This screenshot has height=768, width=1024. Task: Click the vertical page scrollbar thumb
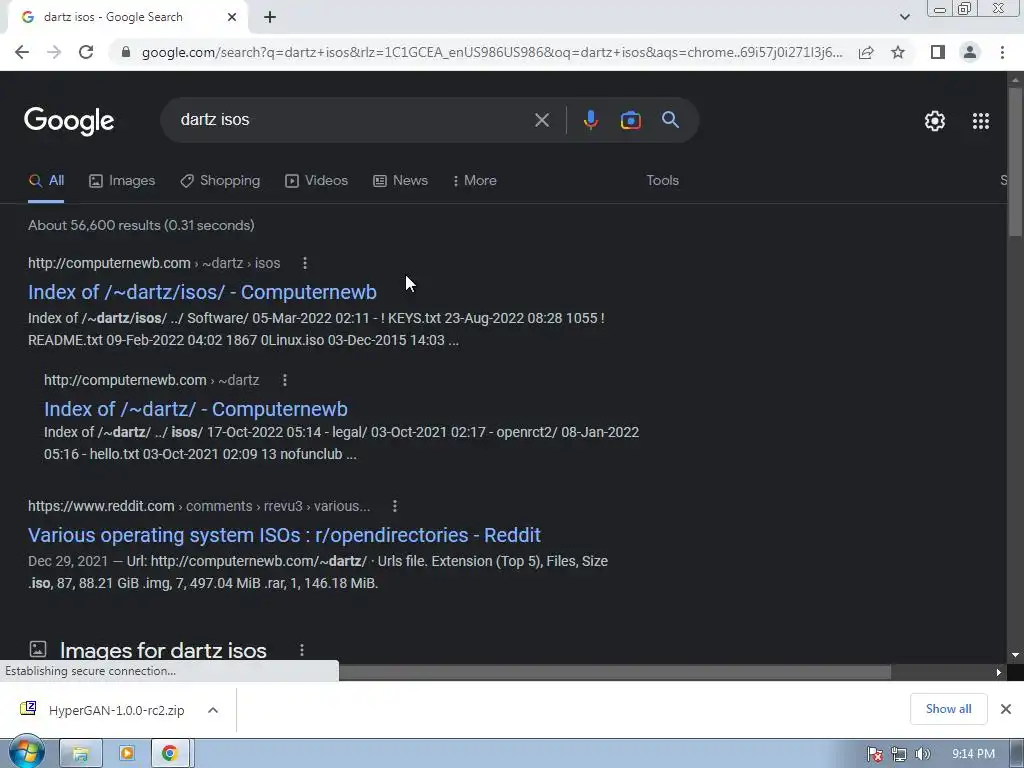[1015, 160]
